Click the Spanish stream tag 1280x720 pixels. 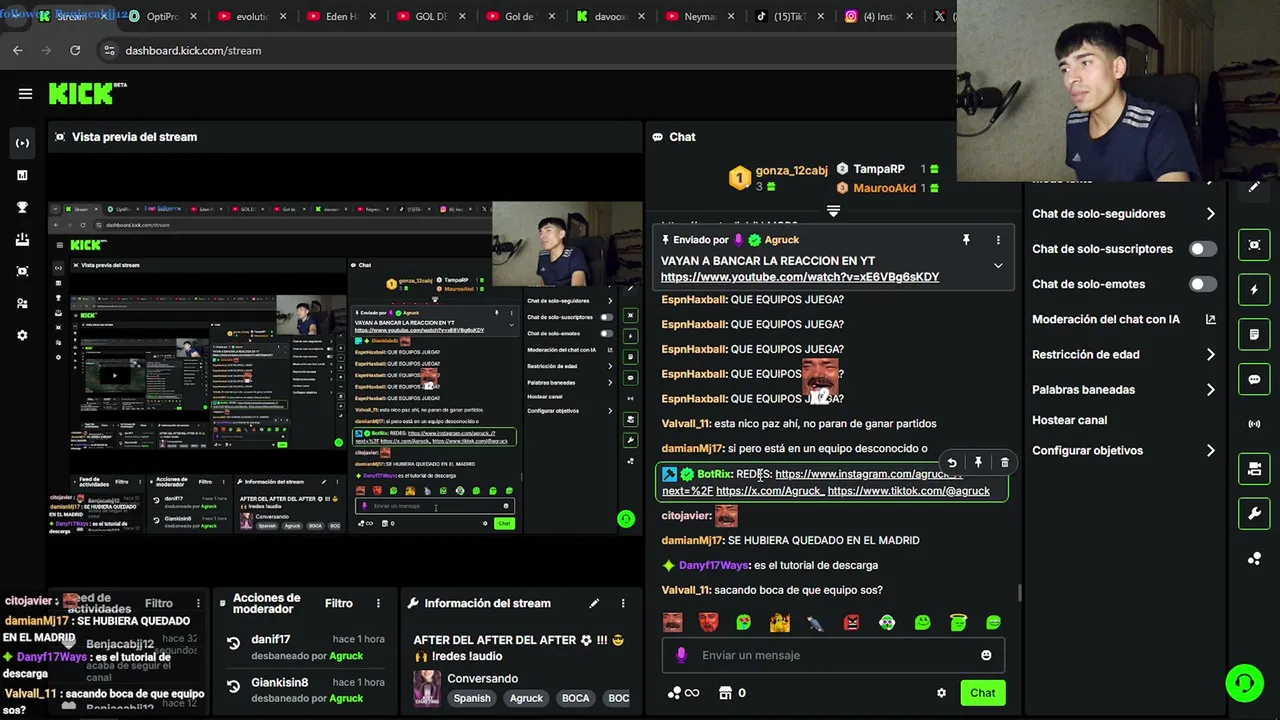(x=472, y=698)
